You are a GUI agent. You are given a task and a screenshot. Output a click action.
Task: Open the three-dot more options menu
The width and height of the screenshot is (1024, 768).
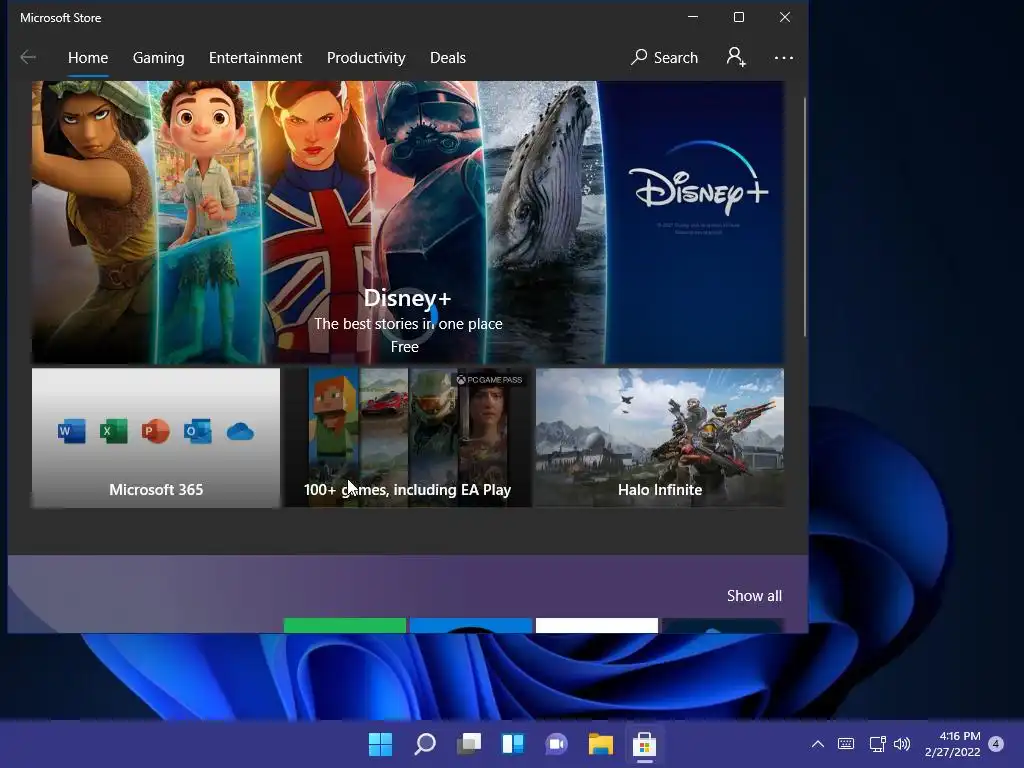784,57
